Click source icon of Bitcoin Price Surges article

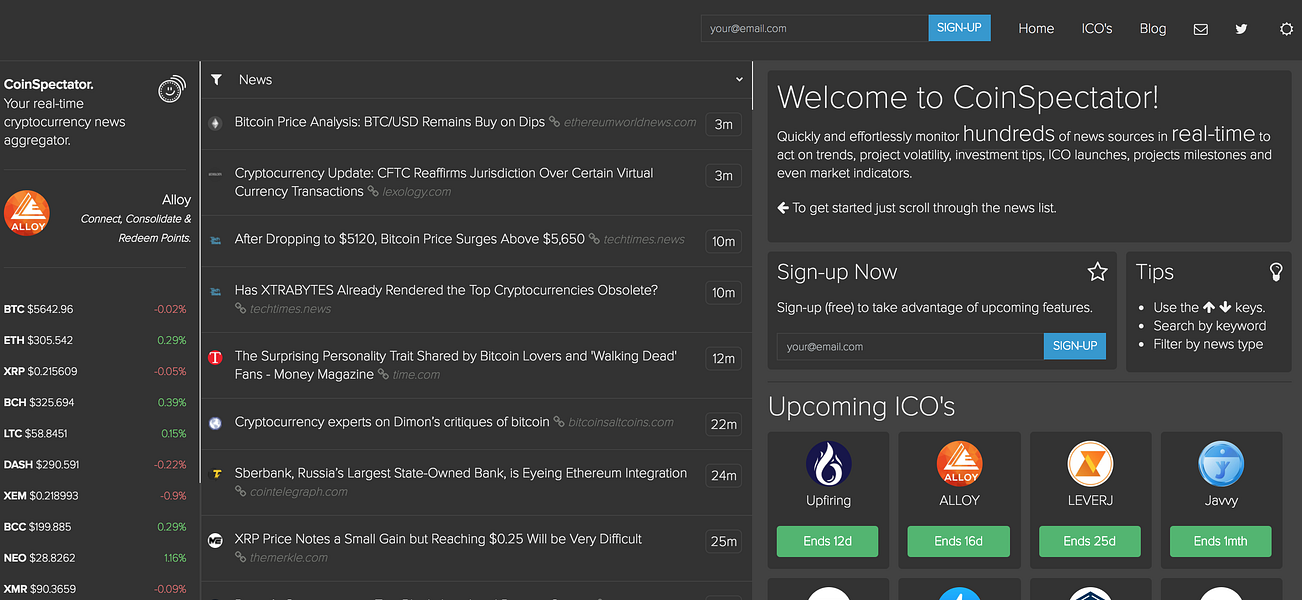click(215, 240)
